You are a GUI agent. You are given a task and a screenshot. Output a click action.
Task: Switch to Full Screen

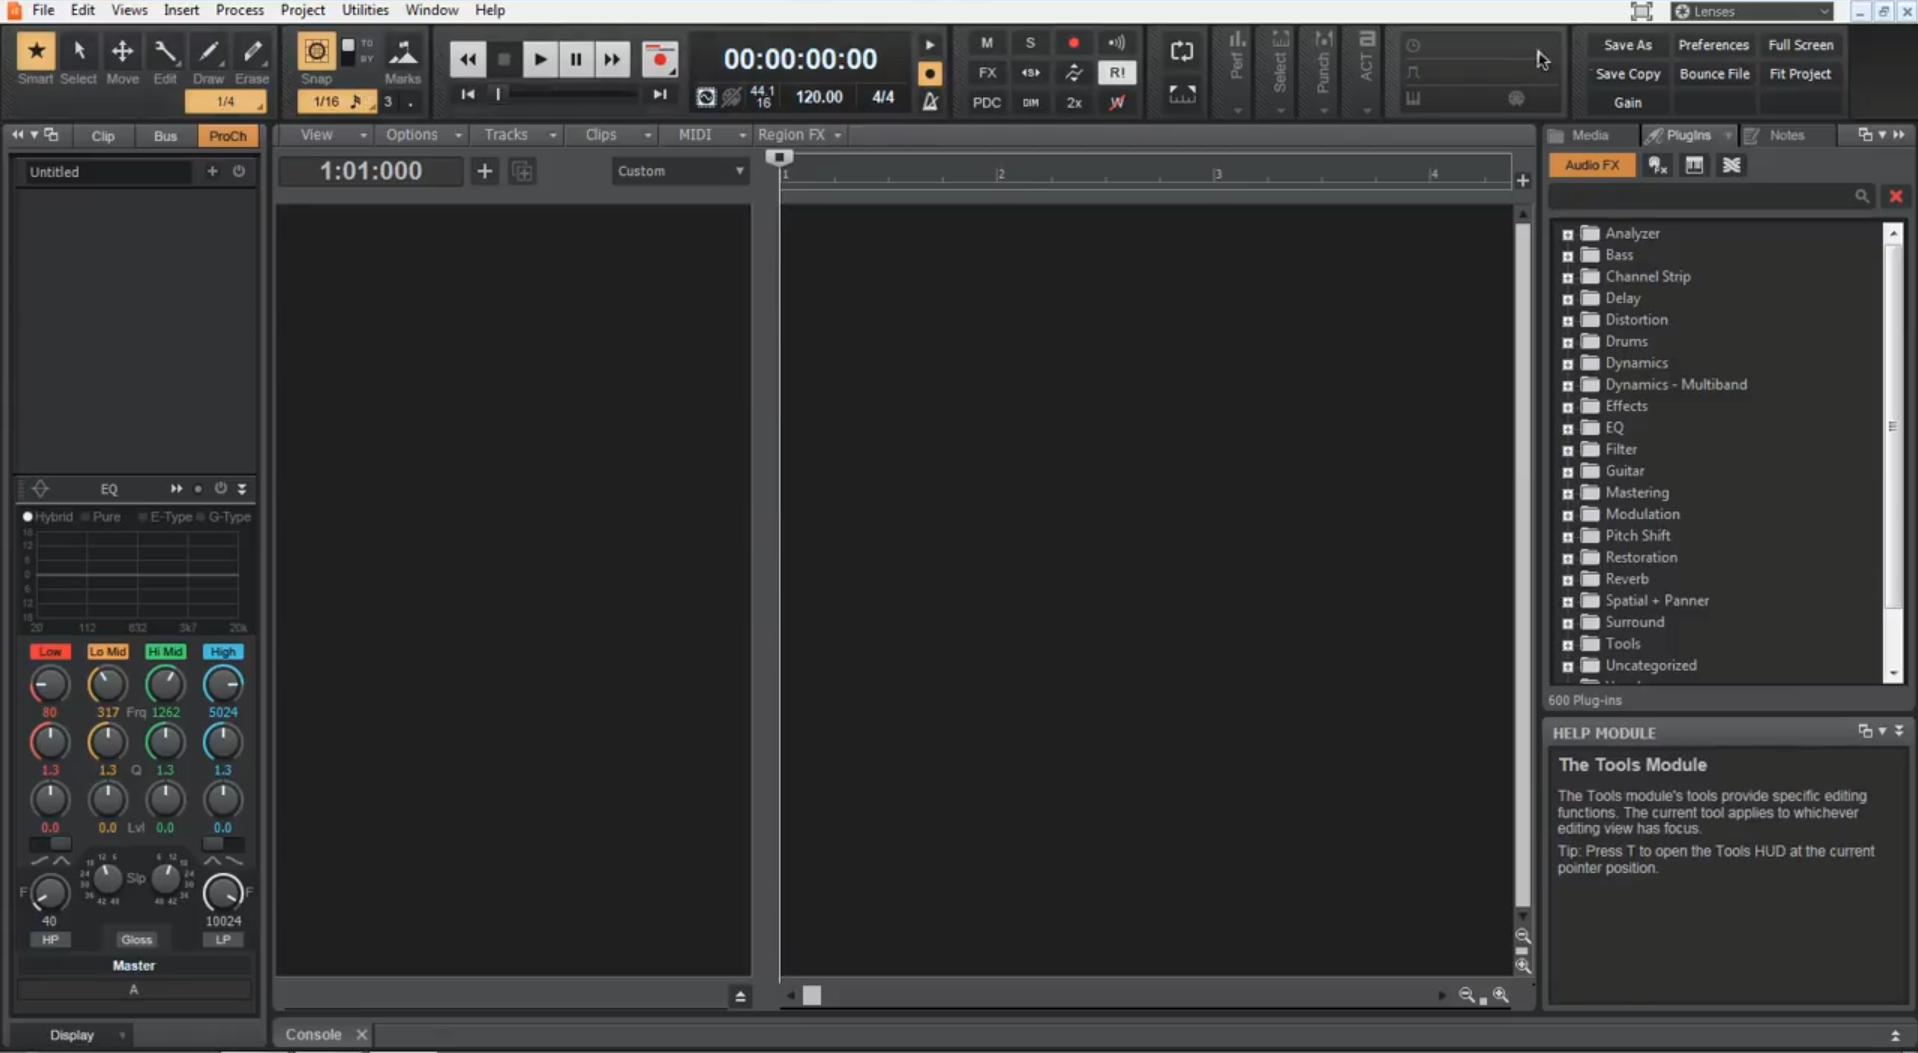pos(1800,45)
